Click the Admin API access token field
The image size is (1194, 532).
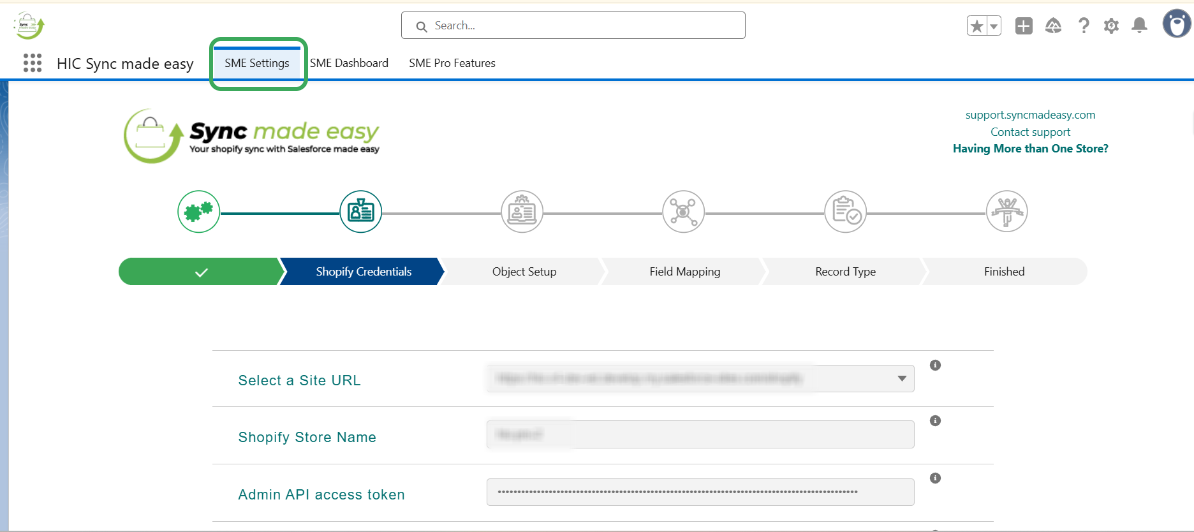coord(701,492)
